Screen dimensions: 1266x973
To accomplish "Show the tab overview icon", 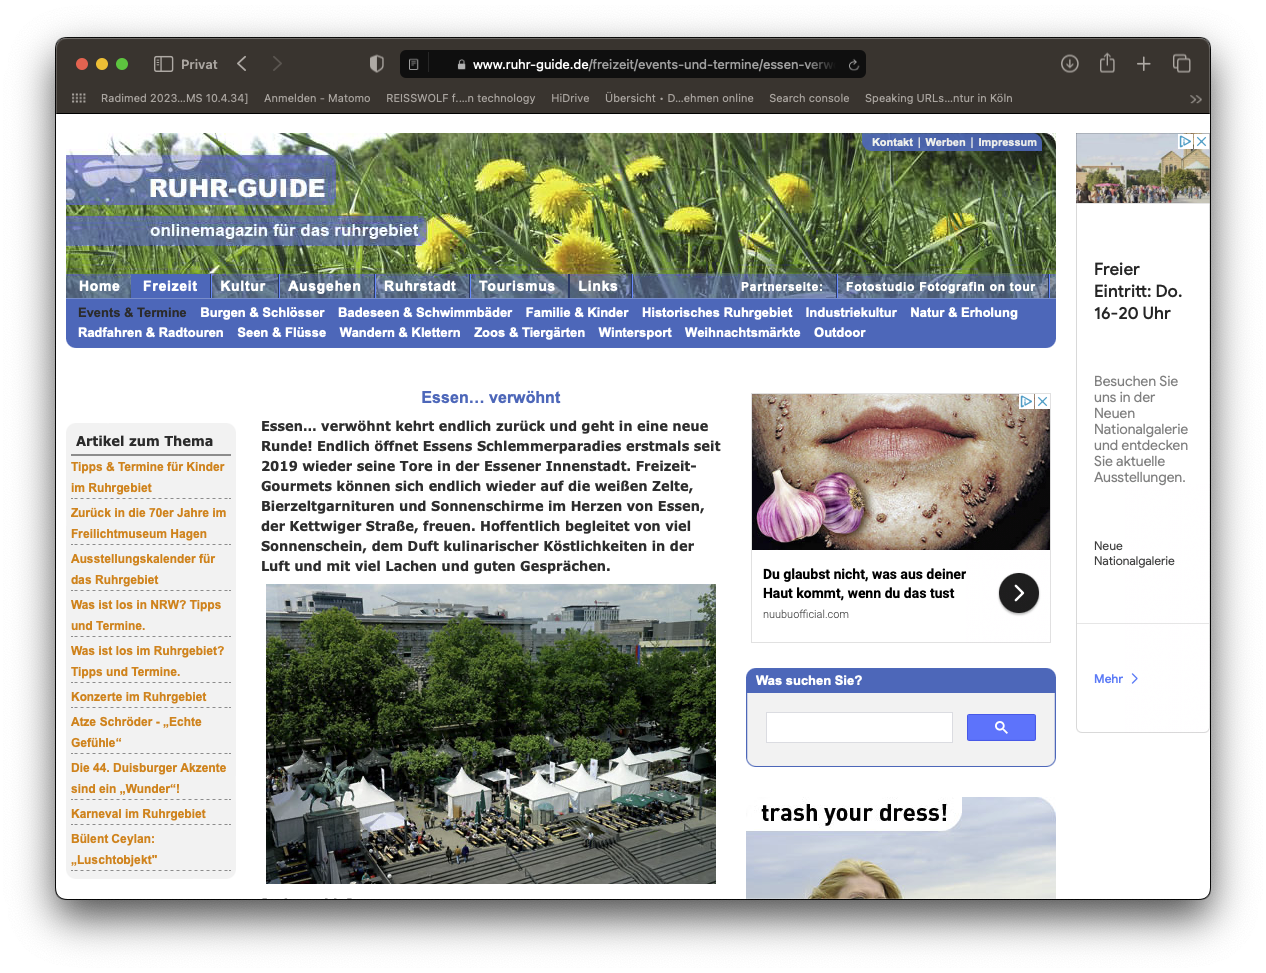I will tap(1181, 64).
